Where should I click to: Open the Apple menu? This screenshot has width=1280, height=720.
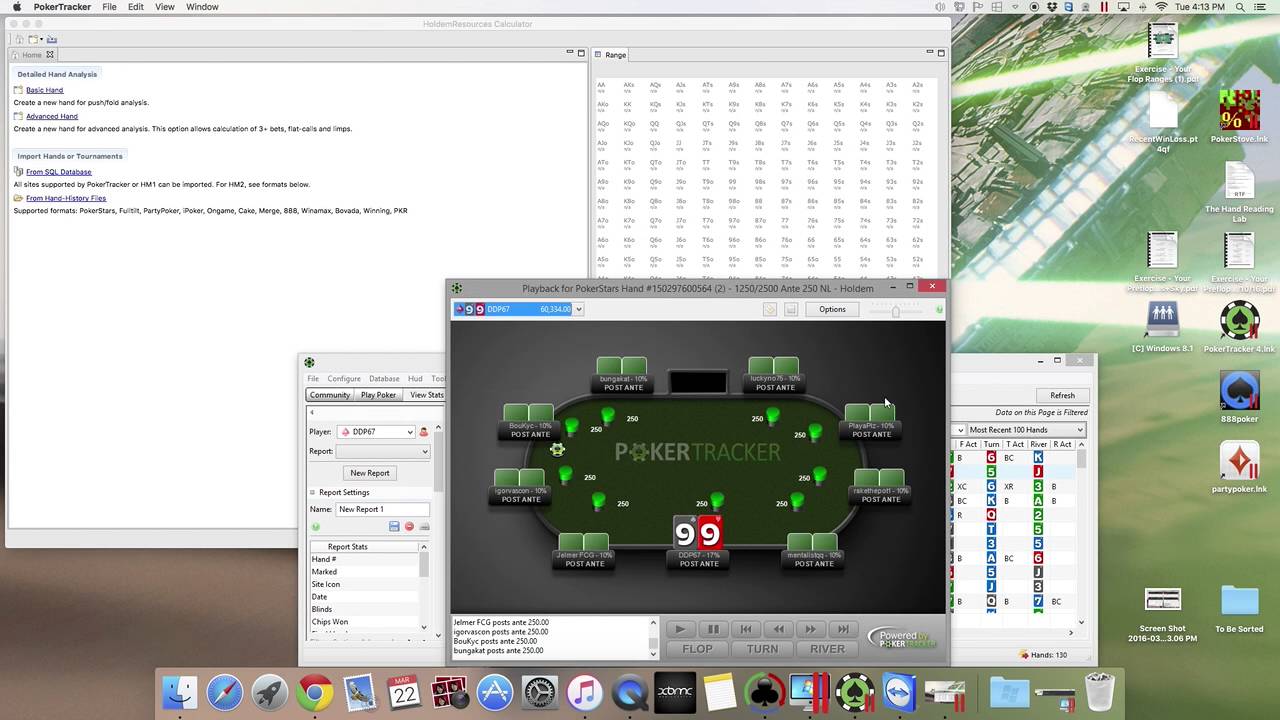(17, 7)
